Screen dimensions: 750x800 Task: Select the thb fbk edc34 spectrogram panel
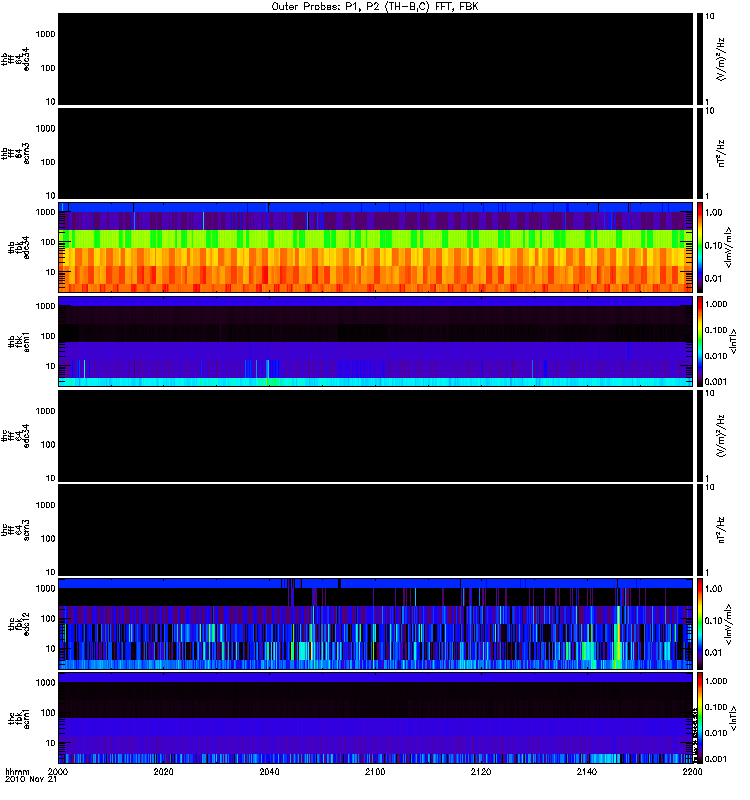[x=375, y=247]
